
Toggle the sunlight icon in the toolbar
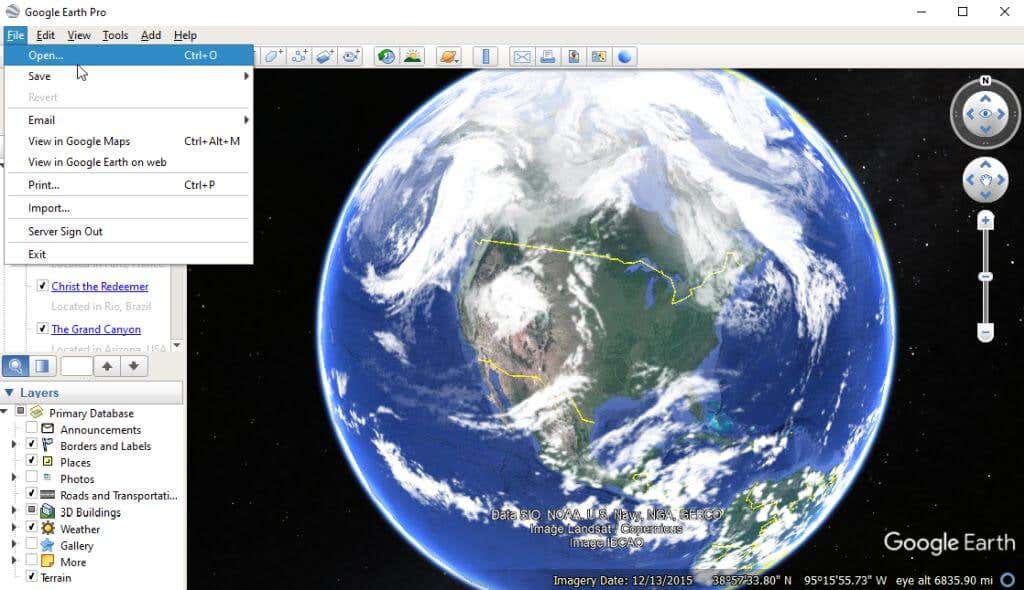[412, 56]
